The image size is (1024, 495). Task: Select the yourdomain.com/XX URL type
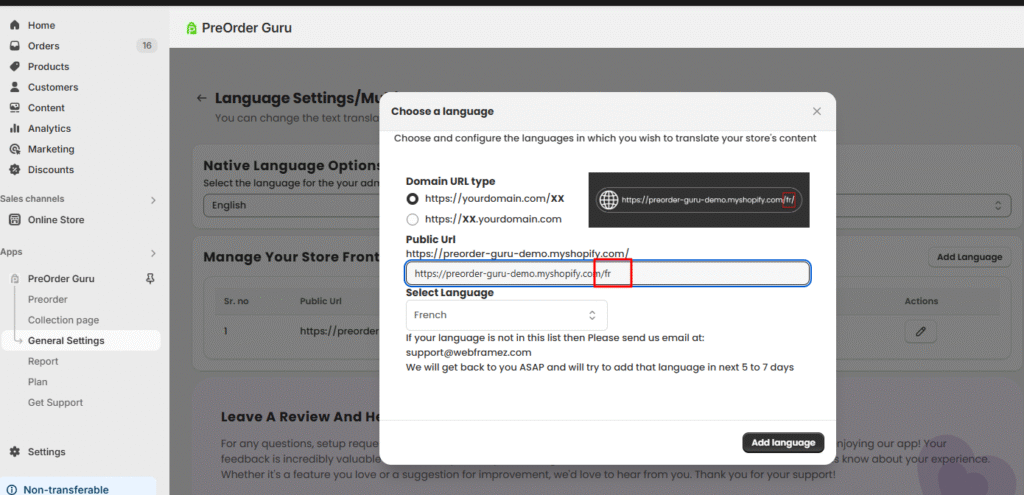tap(412, 199)
